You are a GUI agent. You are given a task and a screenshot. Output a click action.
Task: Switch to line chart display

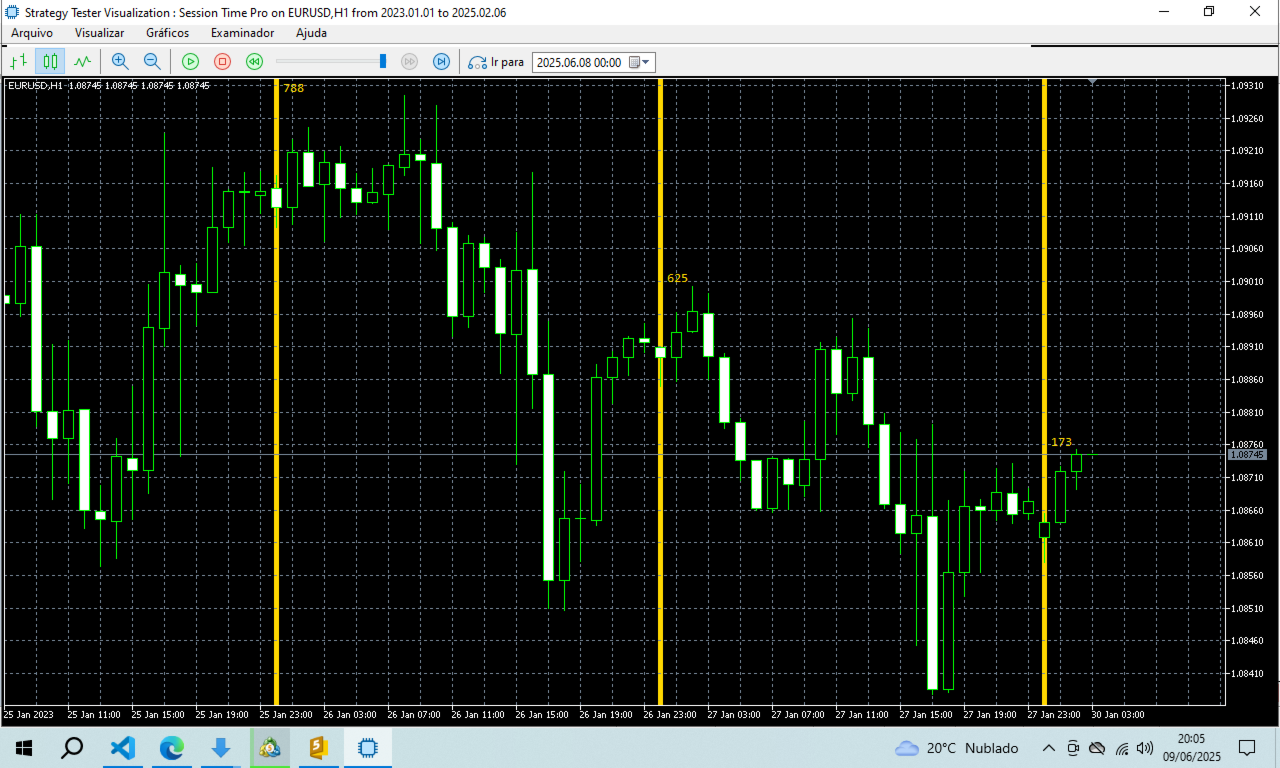tap(82, 61)
